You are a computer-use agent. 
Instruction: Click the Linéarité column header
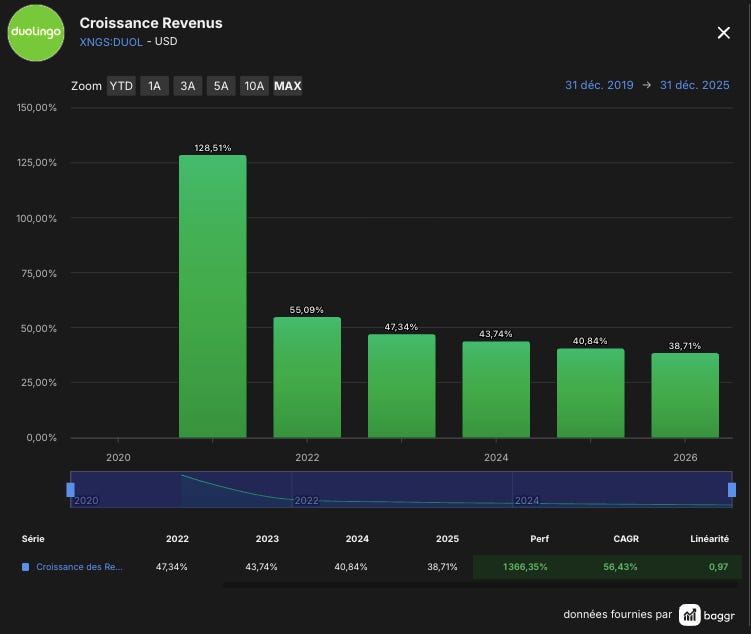click(x=709, y=539)
